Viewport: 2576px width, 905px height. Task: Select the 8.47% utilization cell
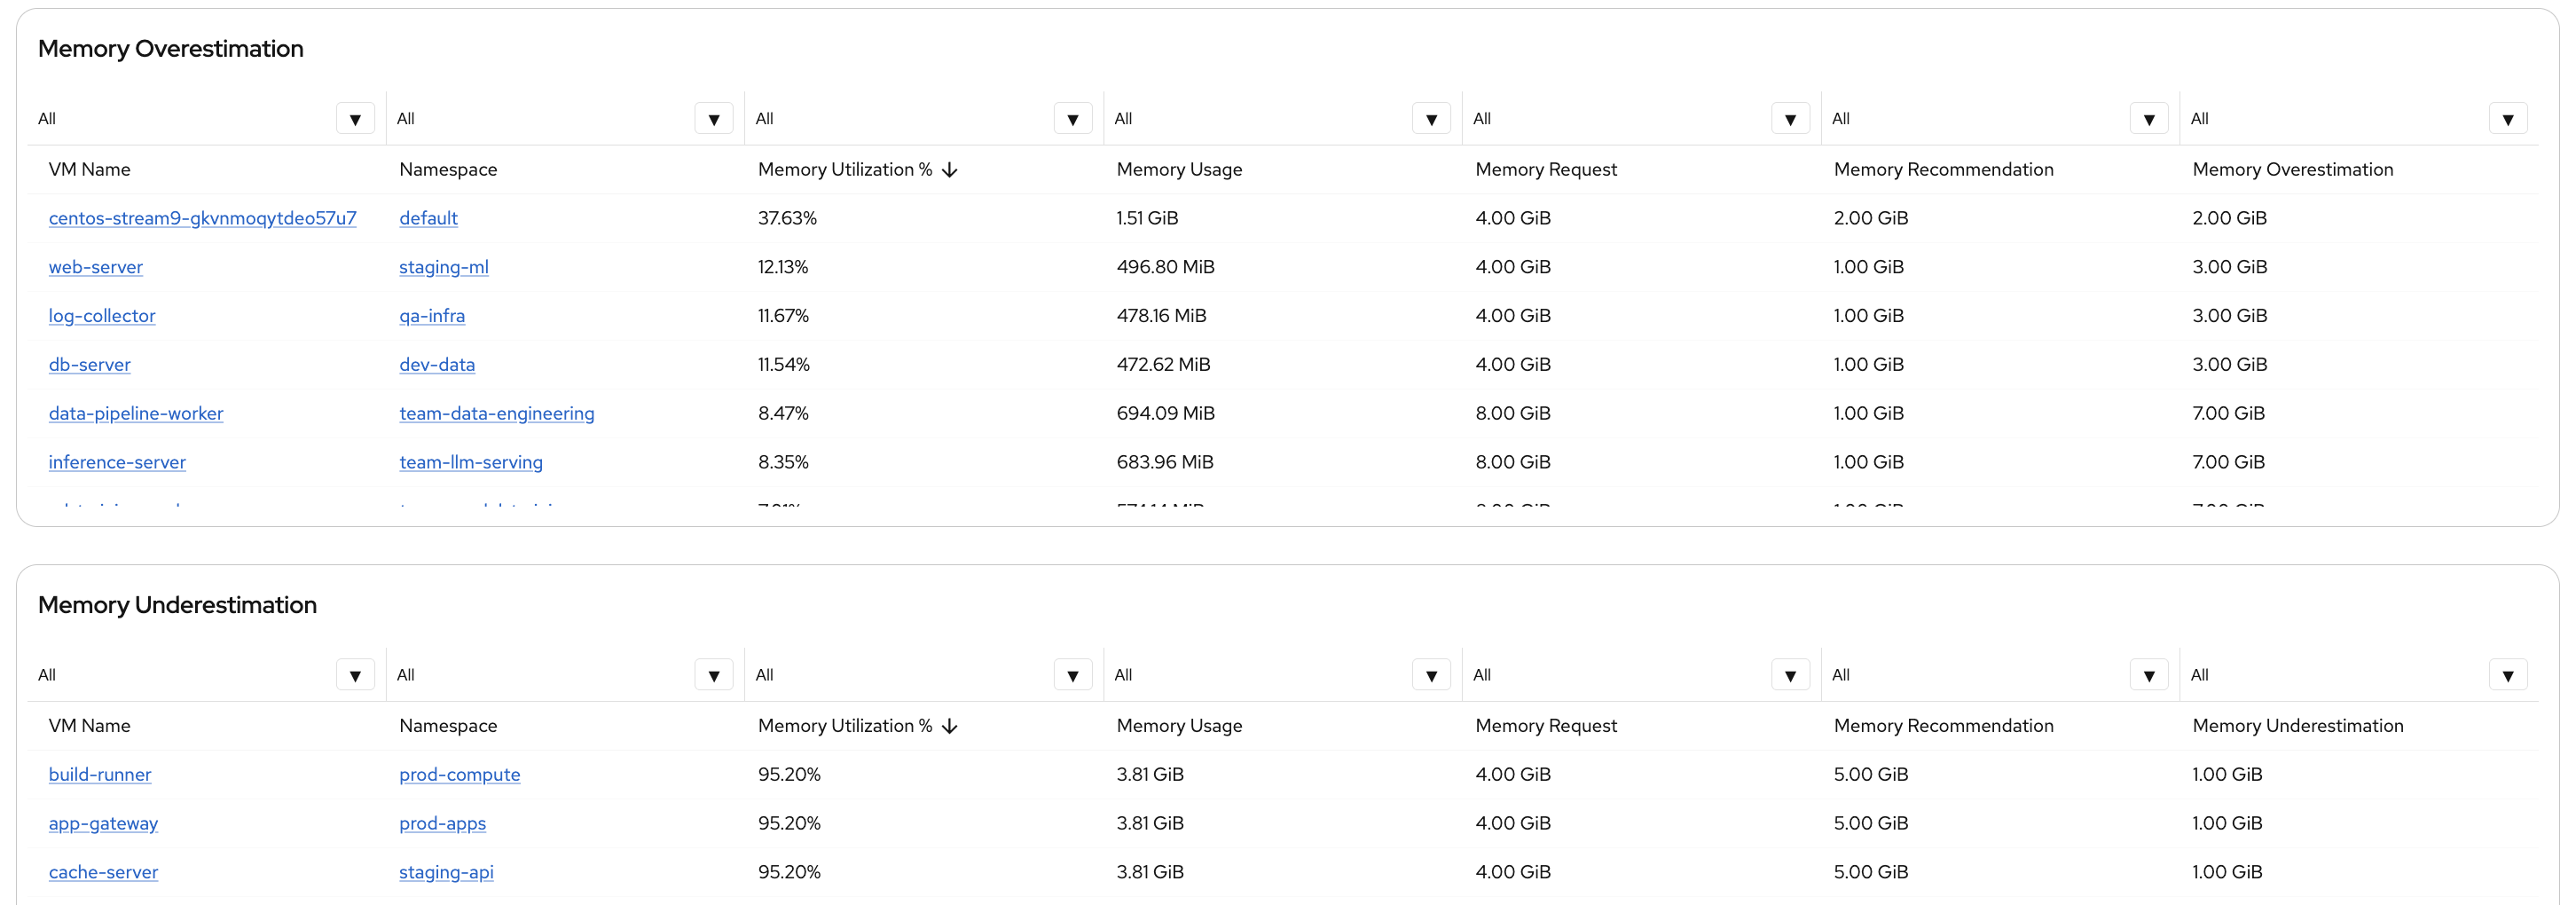click(783, 414)
